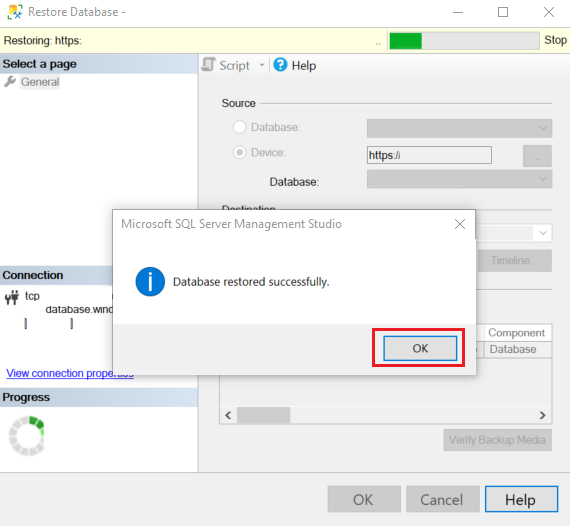Expand the Script dropdown arrow
The height and width of the screenshot is (526, 570).
tap(261, 65)
